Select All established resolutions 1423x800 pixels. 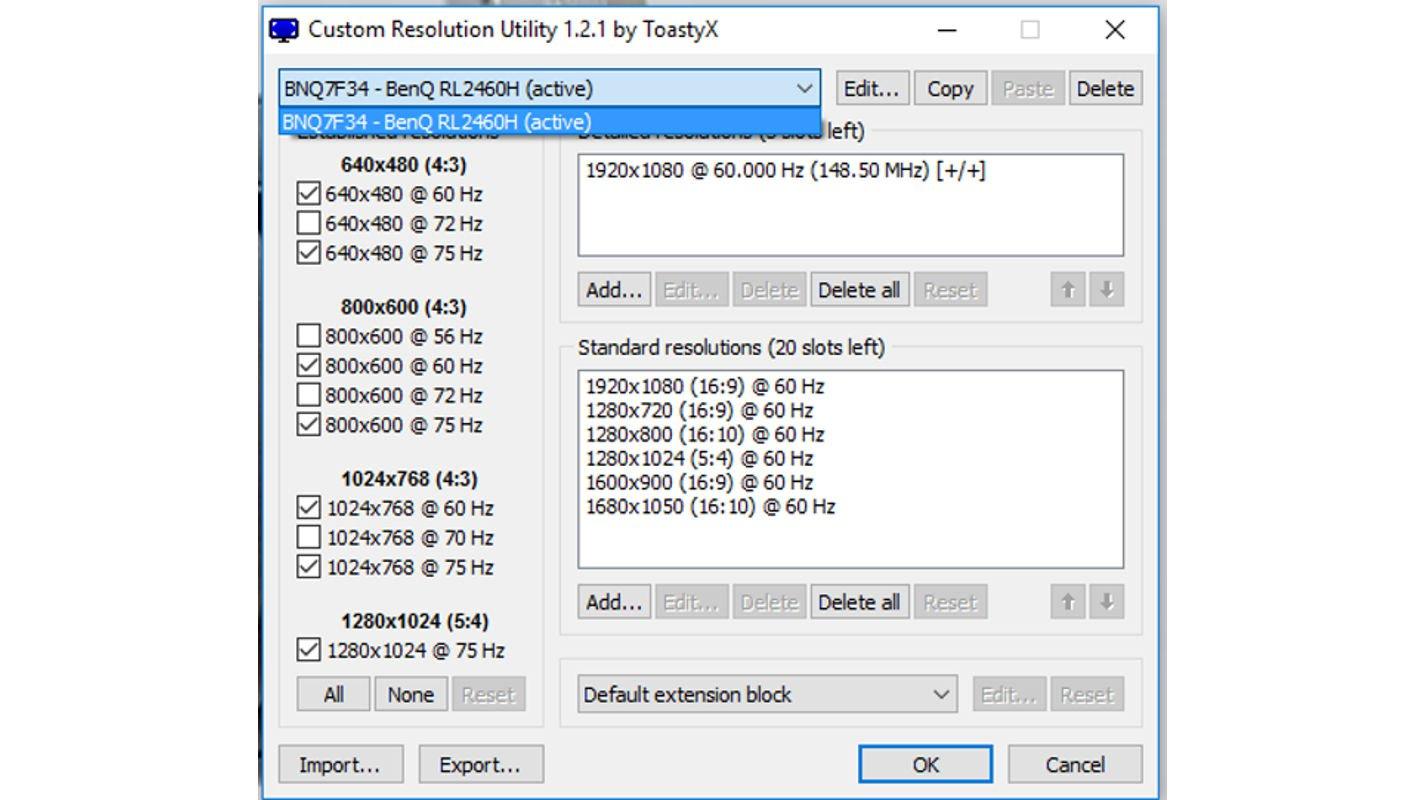pyautogui.click(x=334, y=694)
